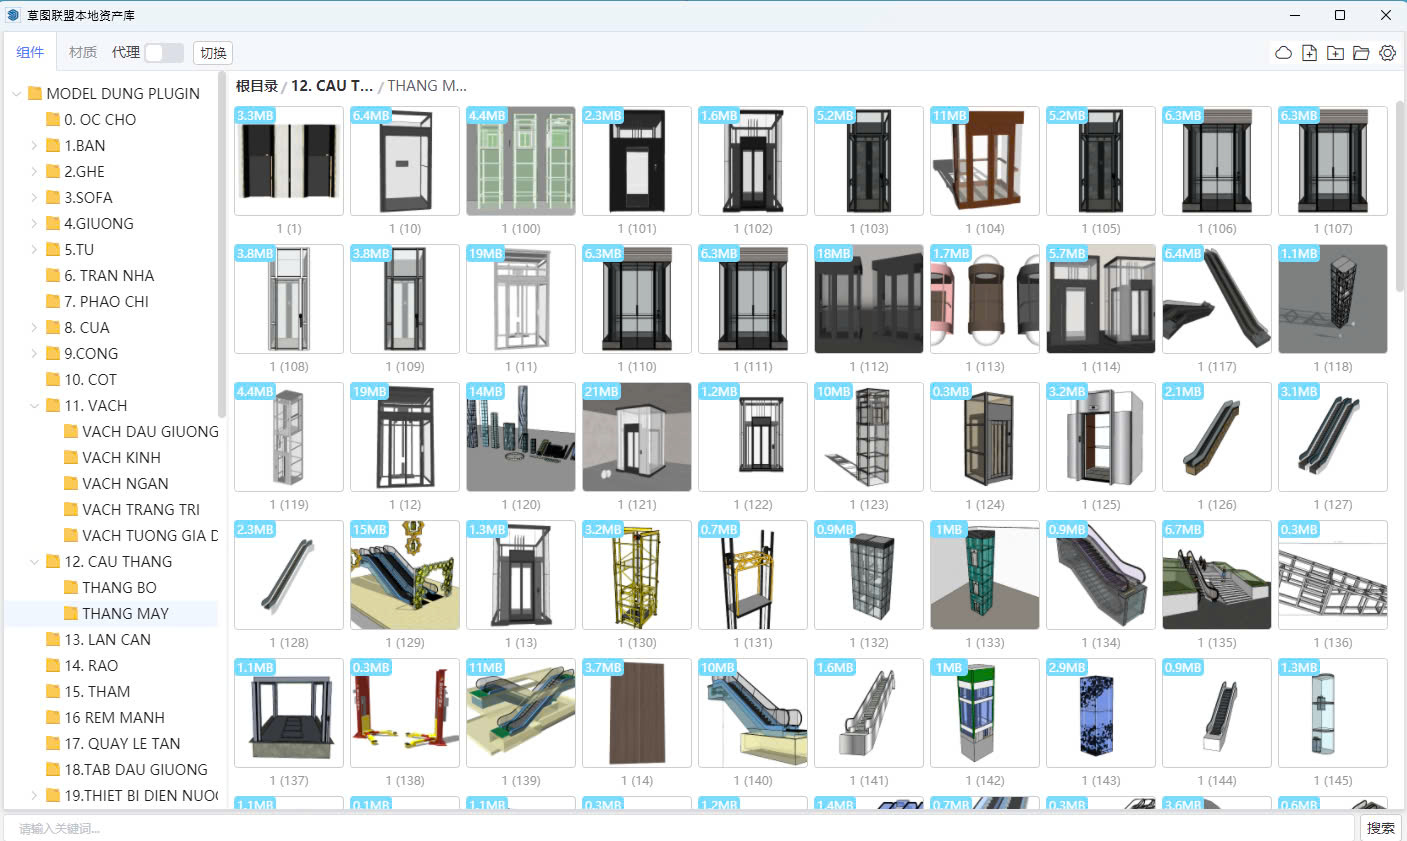
Task: Select escalator scene thumbnail 1 (129)
Action: pyautogui.click(x=405, y=575)
